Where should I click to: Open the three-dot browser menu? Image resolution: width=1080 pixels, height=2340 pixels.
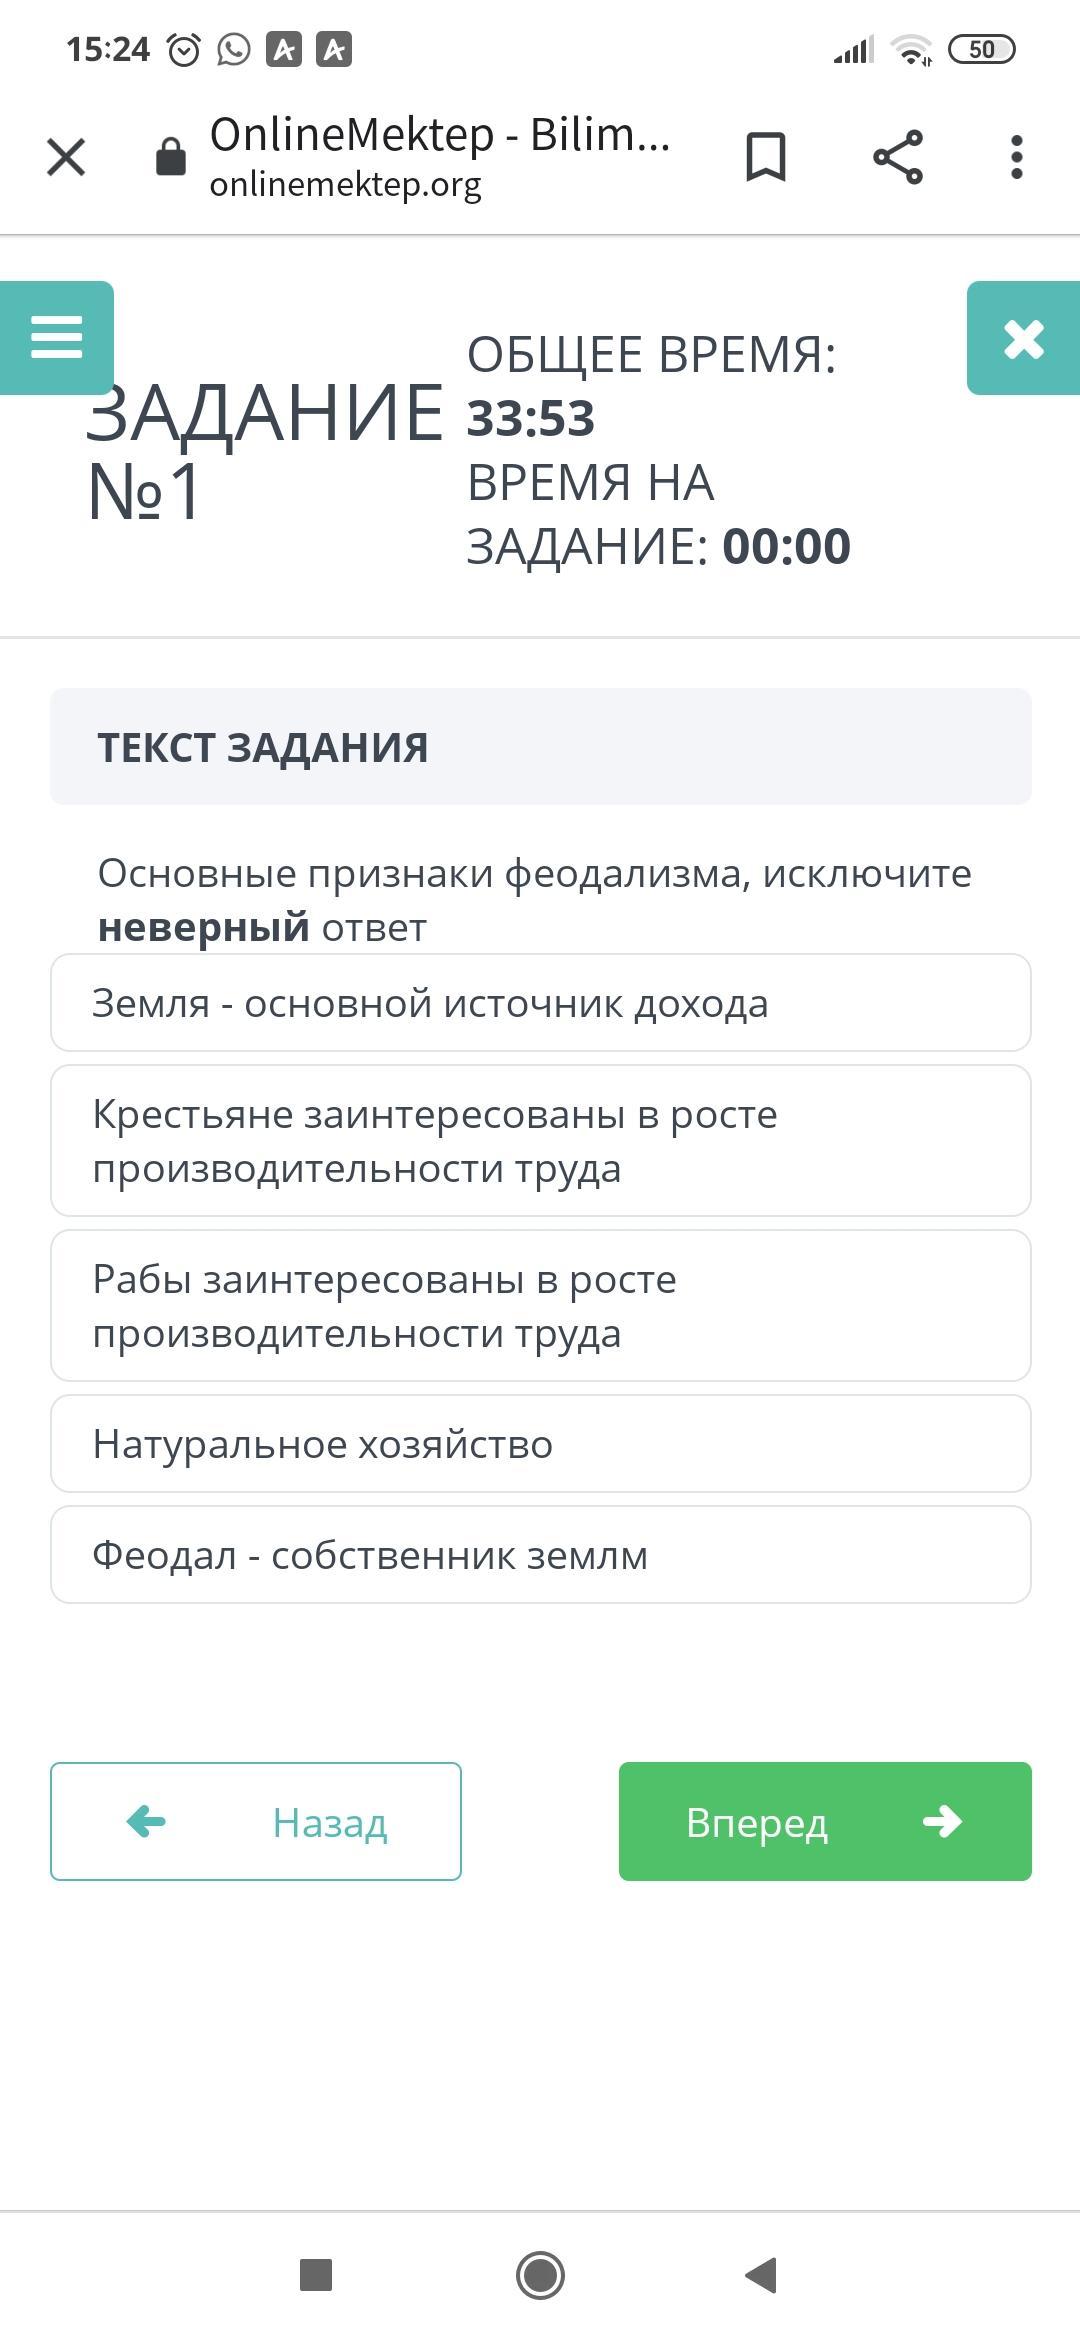pos(1016,157)
